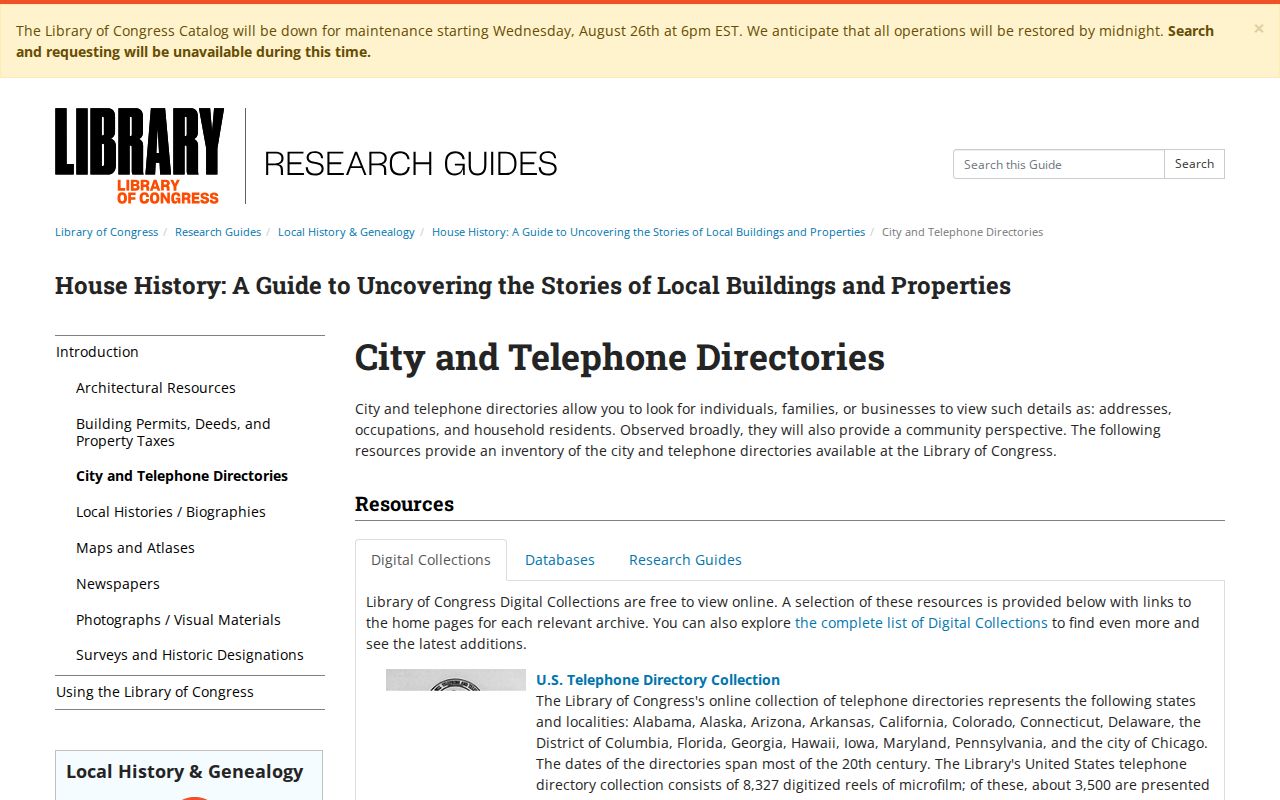Click the Telephone Directory Collection thumbnail

pyautogui.click(x=456, y=680)
